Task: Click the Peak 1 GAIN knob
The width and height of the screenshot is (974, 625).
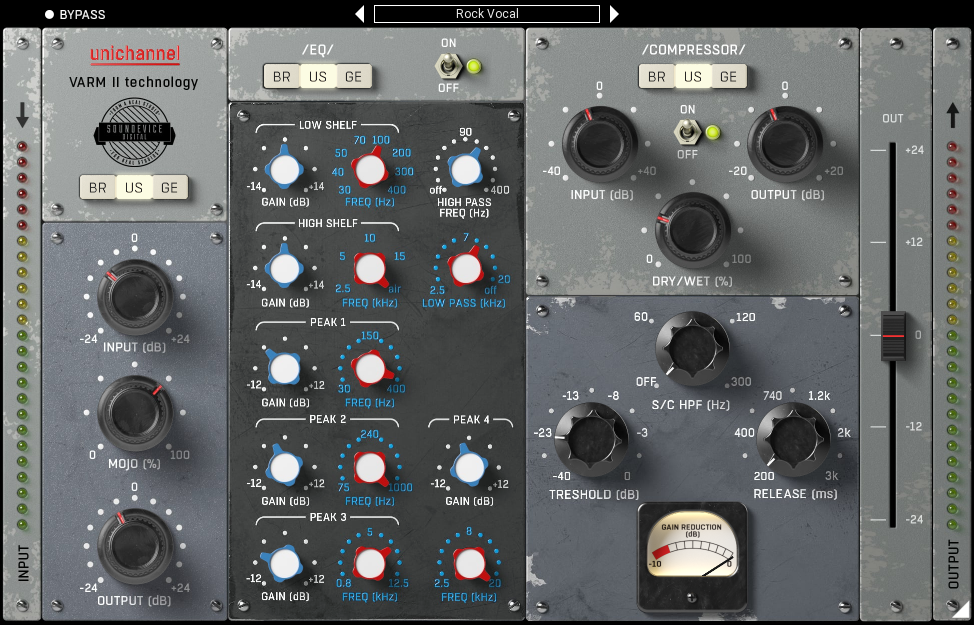Action: pos(285,369)
